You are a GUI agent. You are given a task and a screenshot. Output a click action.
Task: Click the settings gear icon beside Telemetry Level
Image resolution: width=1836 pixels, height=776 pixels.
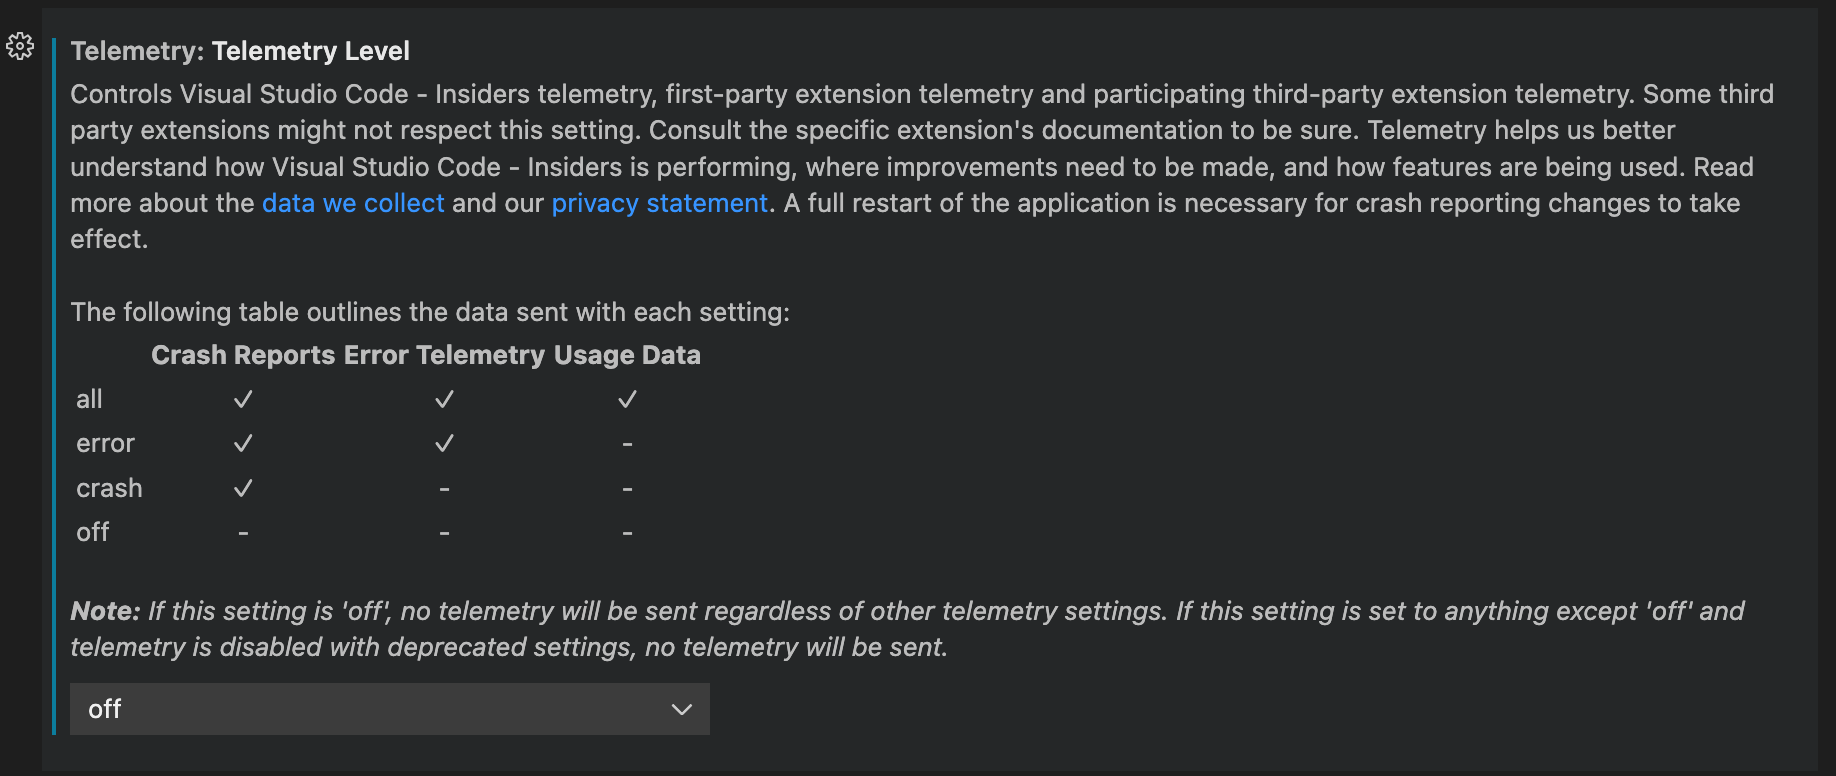pos(18,47)
